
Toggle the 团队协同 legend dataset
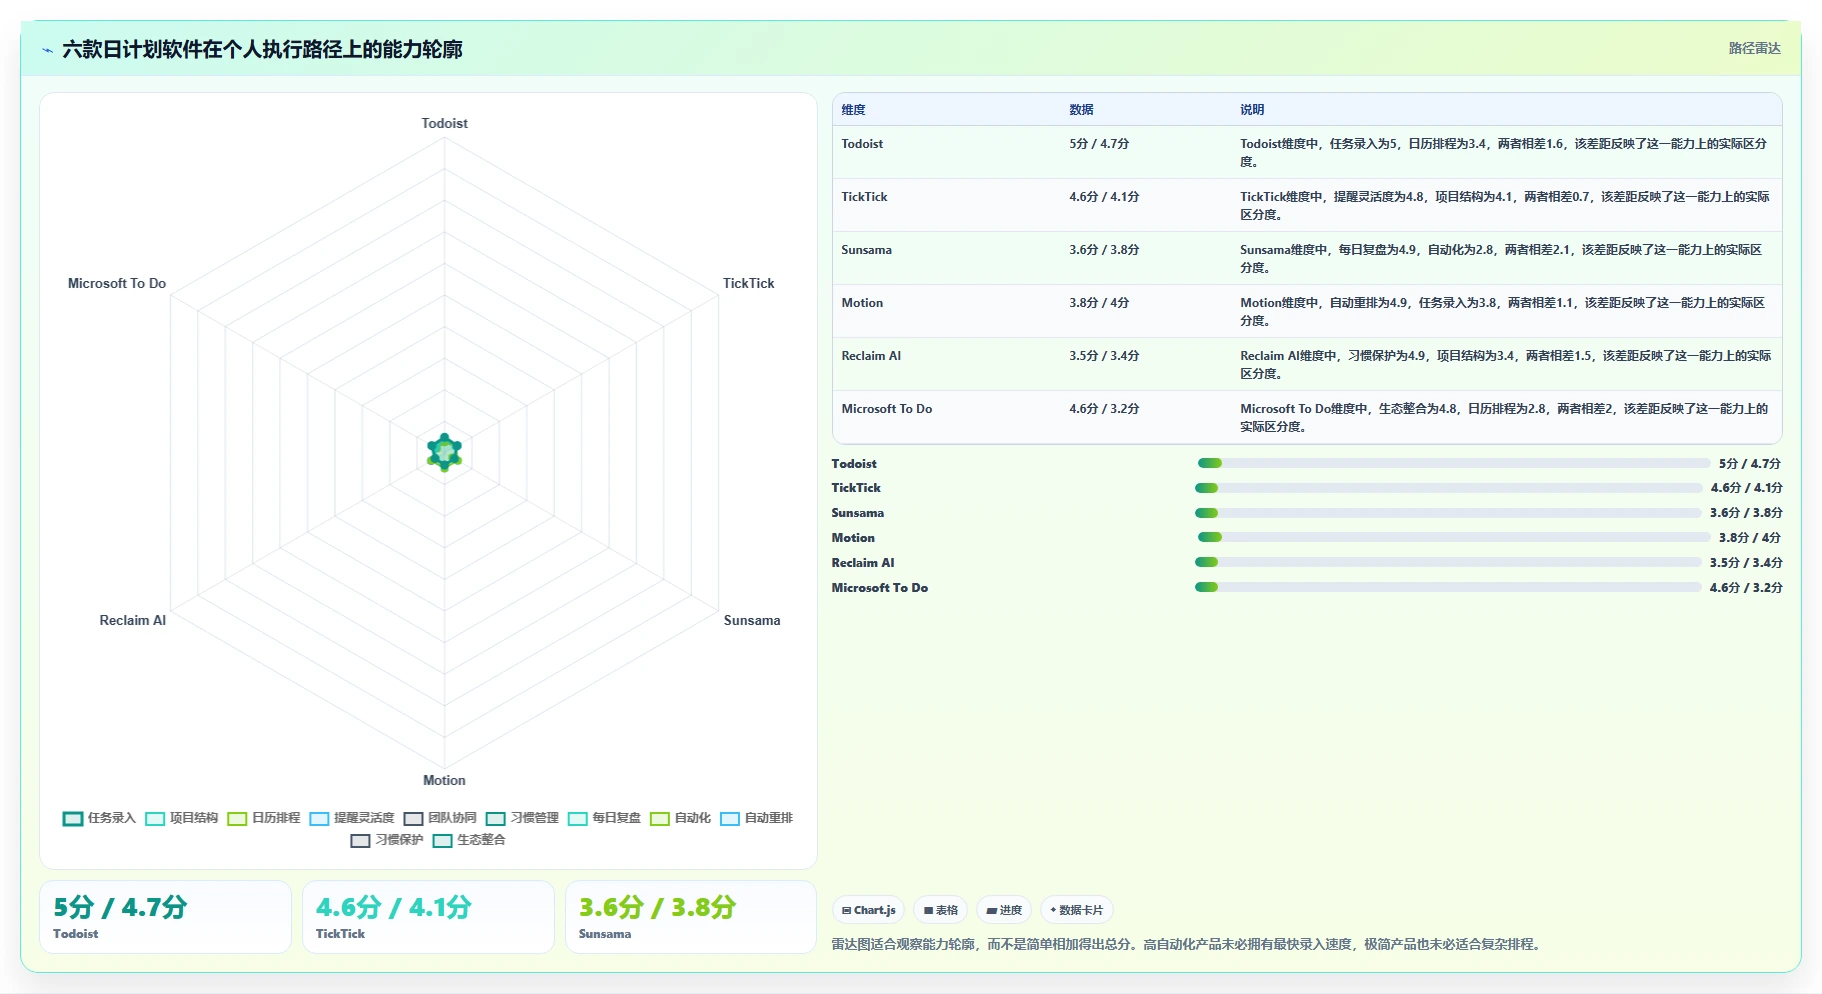tap(441, 818)
